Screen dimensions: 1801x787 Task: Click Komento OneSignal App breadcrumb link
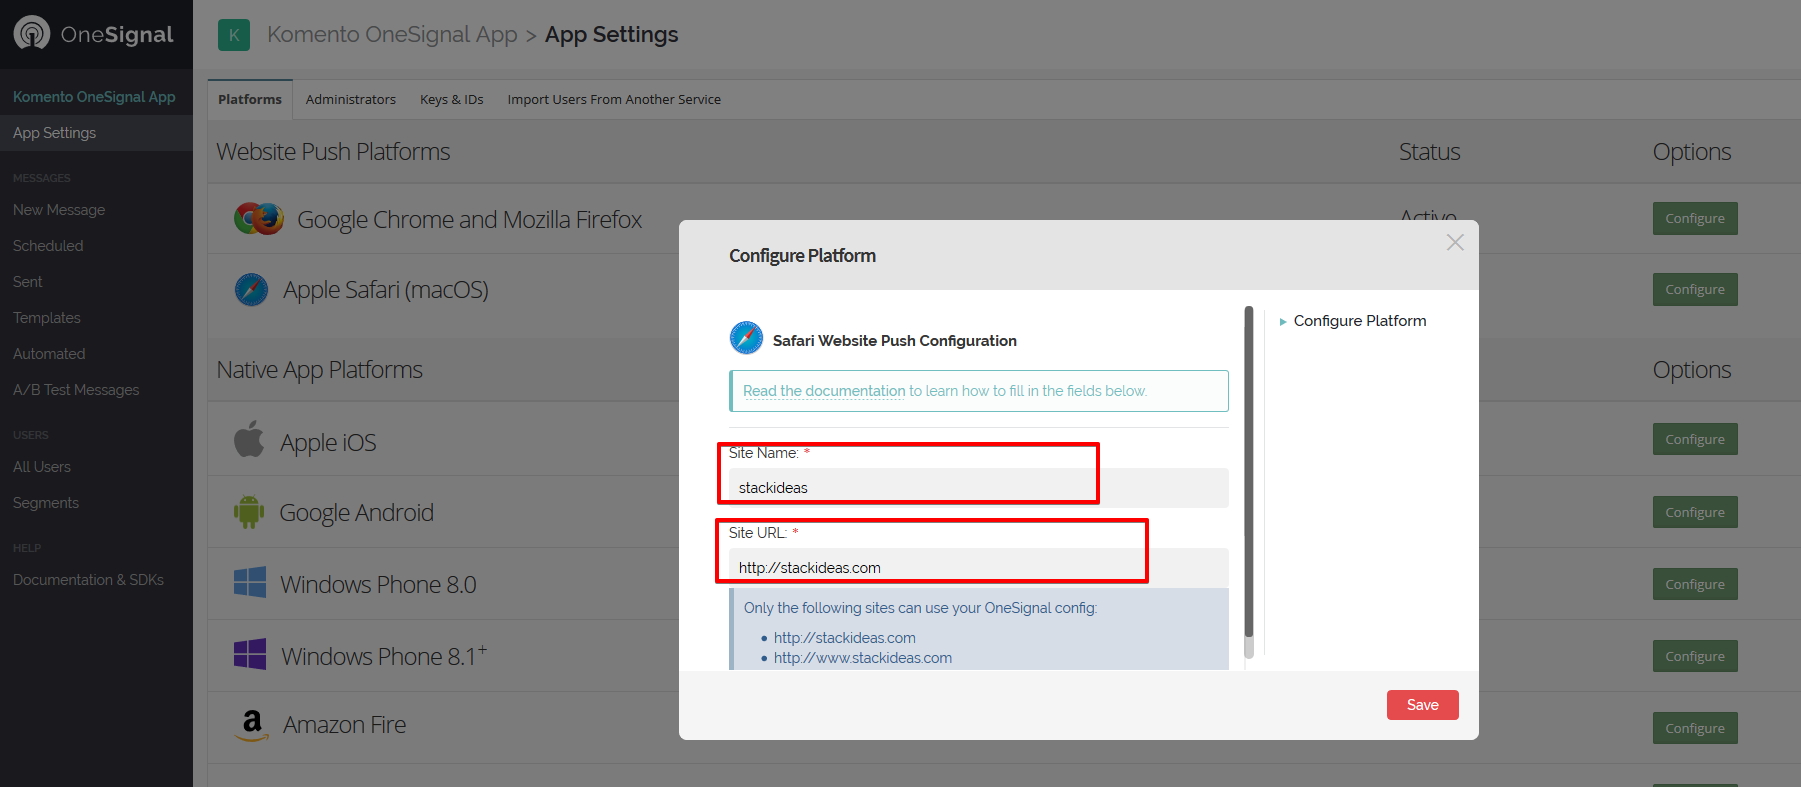(x=392, y=35)
